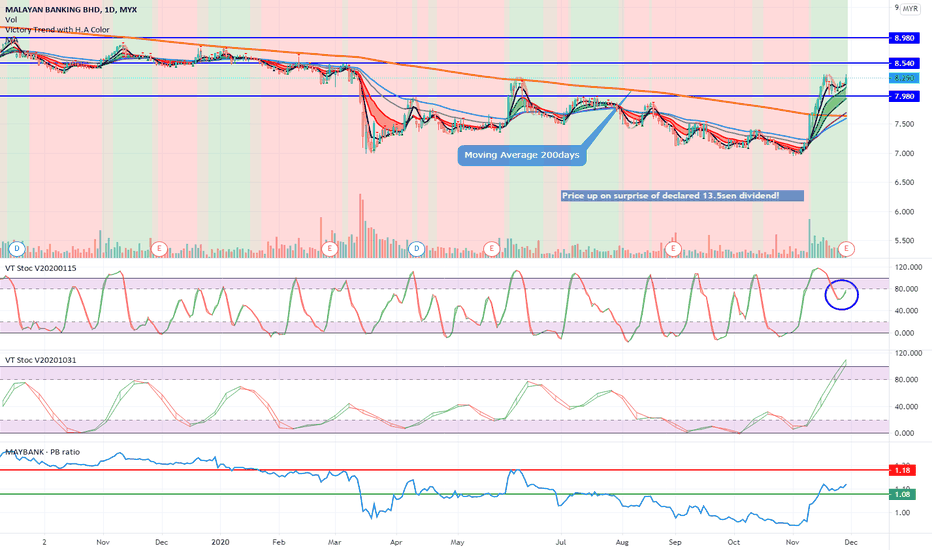Click the red 1.18 PB ratio level label

tap(902, 470)
